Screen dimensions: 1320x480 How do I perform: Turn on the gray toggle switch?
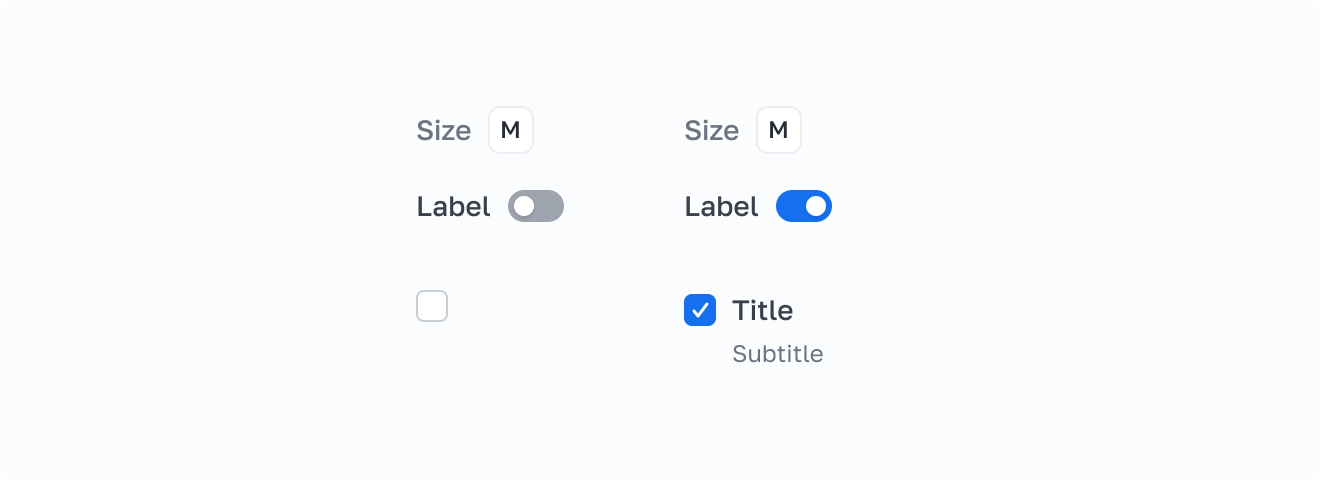[536, 206]
